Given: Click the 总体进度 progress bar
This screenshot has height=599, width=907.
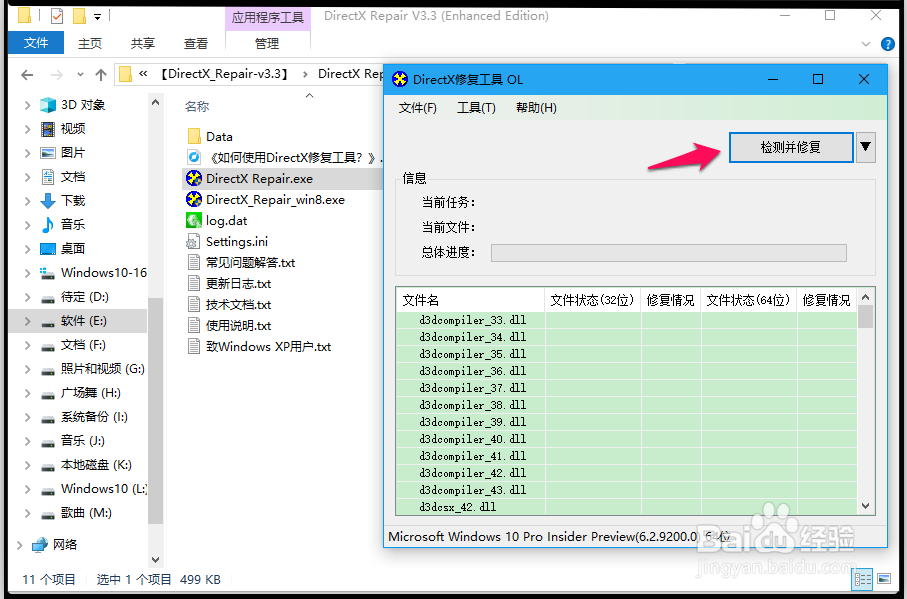Looking at the screenshot, I should pos(669,253).
